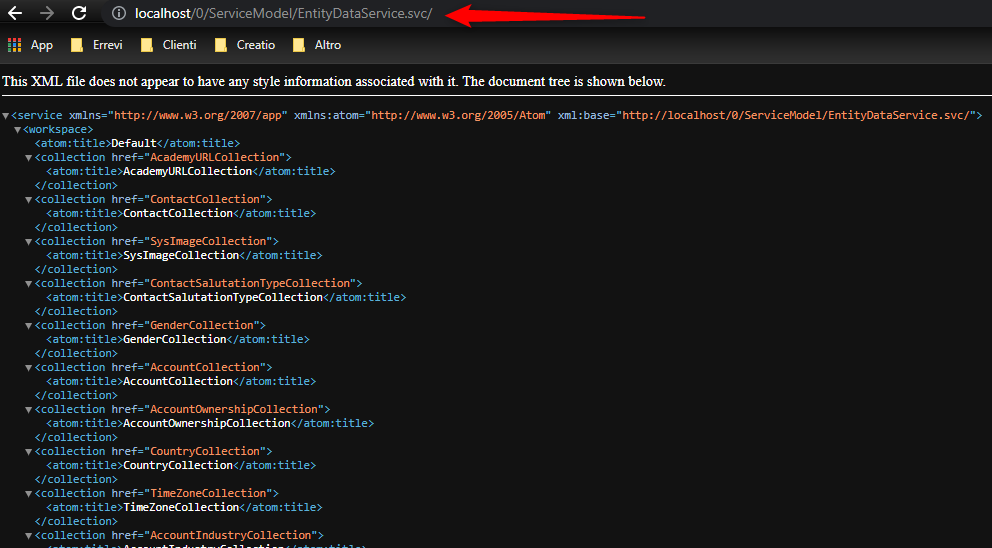Click href value TimeZoneCollection
The width and height of the screenshot is (992, 548).
(208, 493)
